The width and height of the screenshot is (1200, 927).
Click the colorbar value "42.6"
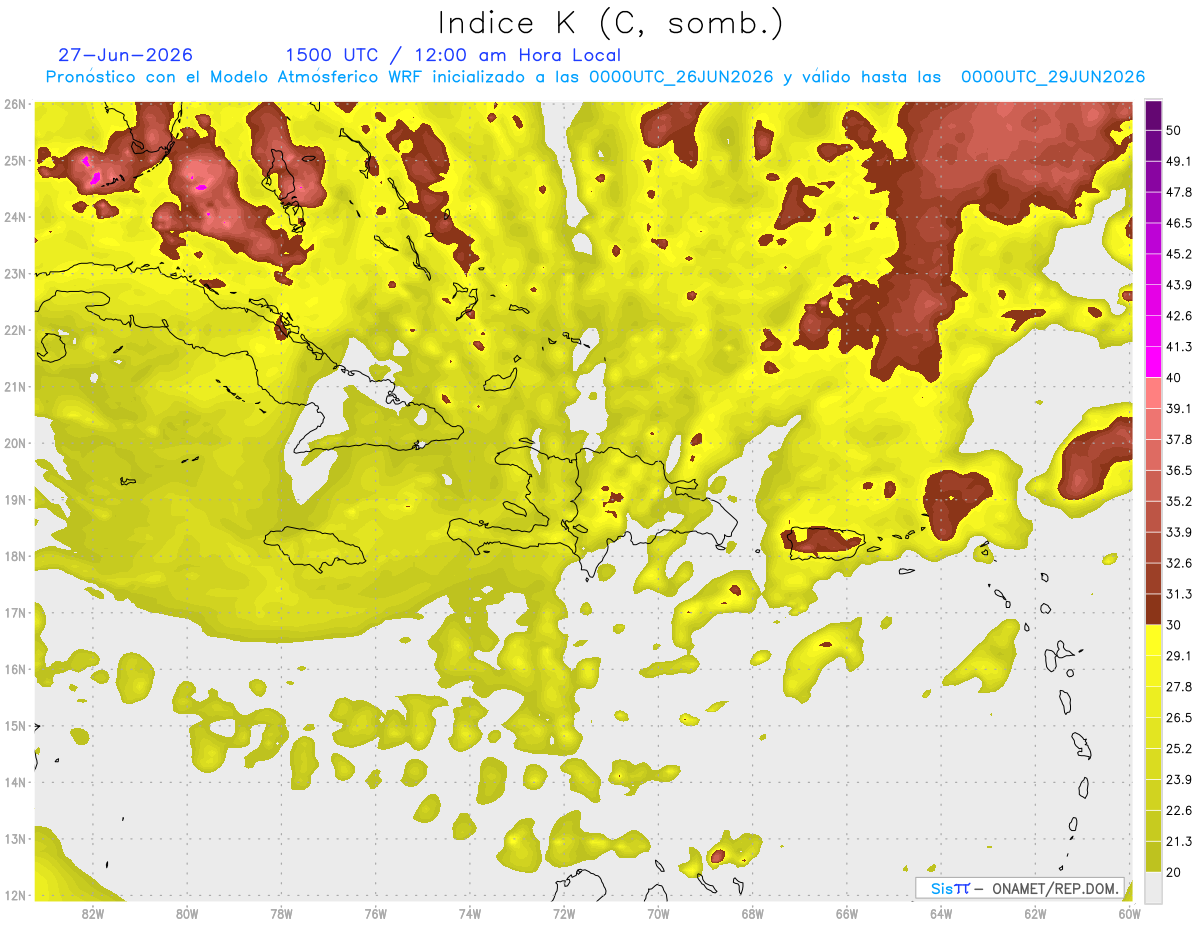(1179, 316)
